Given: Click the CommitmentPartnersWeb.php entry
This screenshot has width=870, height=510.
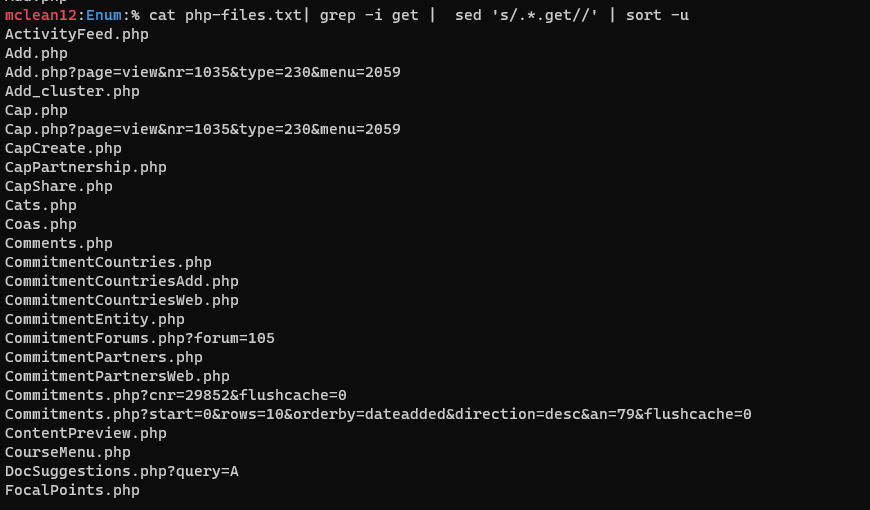Looking at the screenshot, I should (117, 377).
